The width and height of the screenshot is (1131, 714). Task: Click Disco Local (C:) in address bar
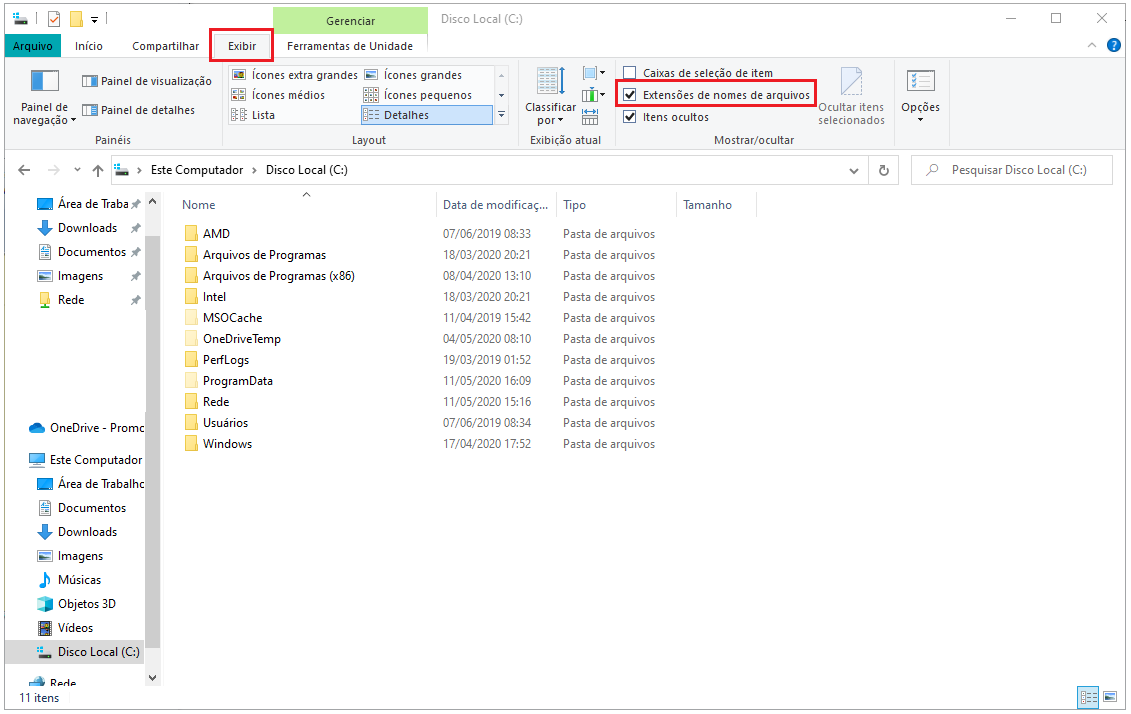pos(307,170)
